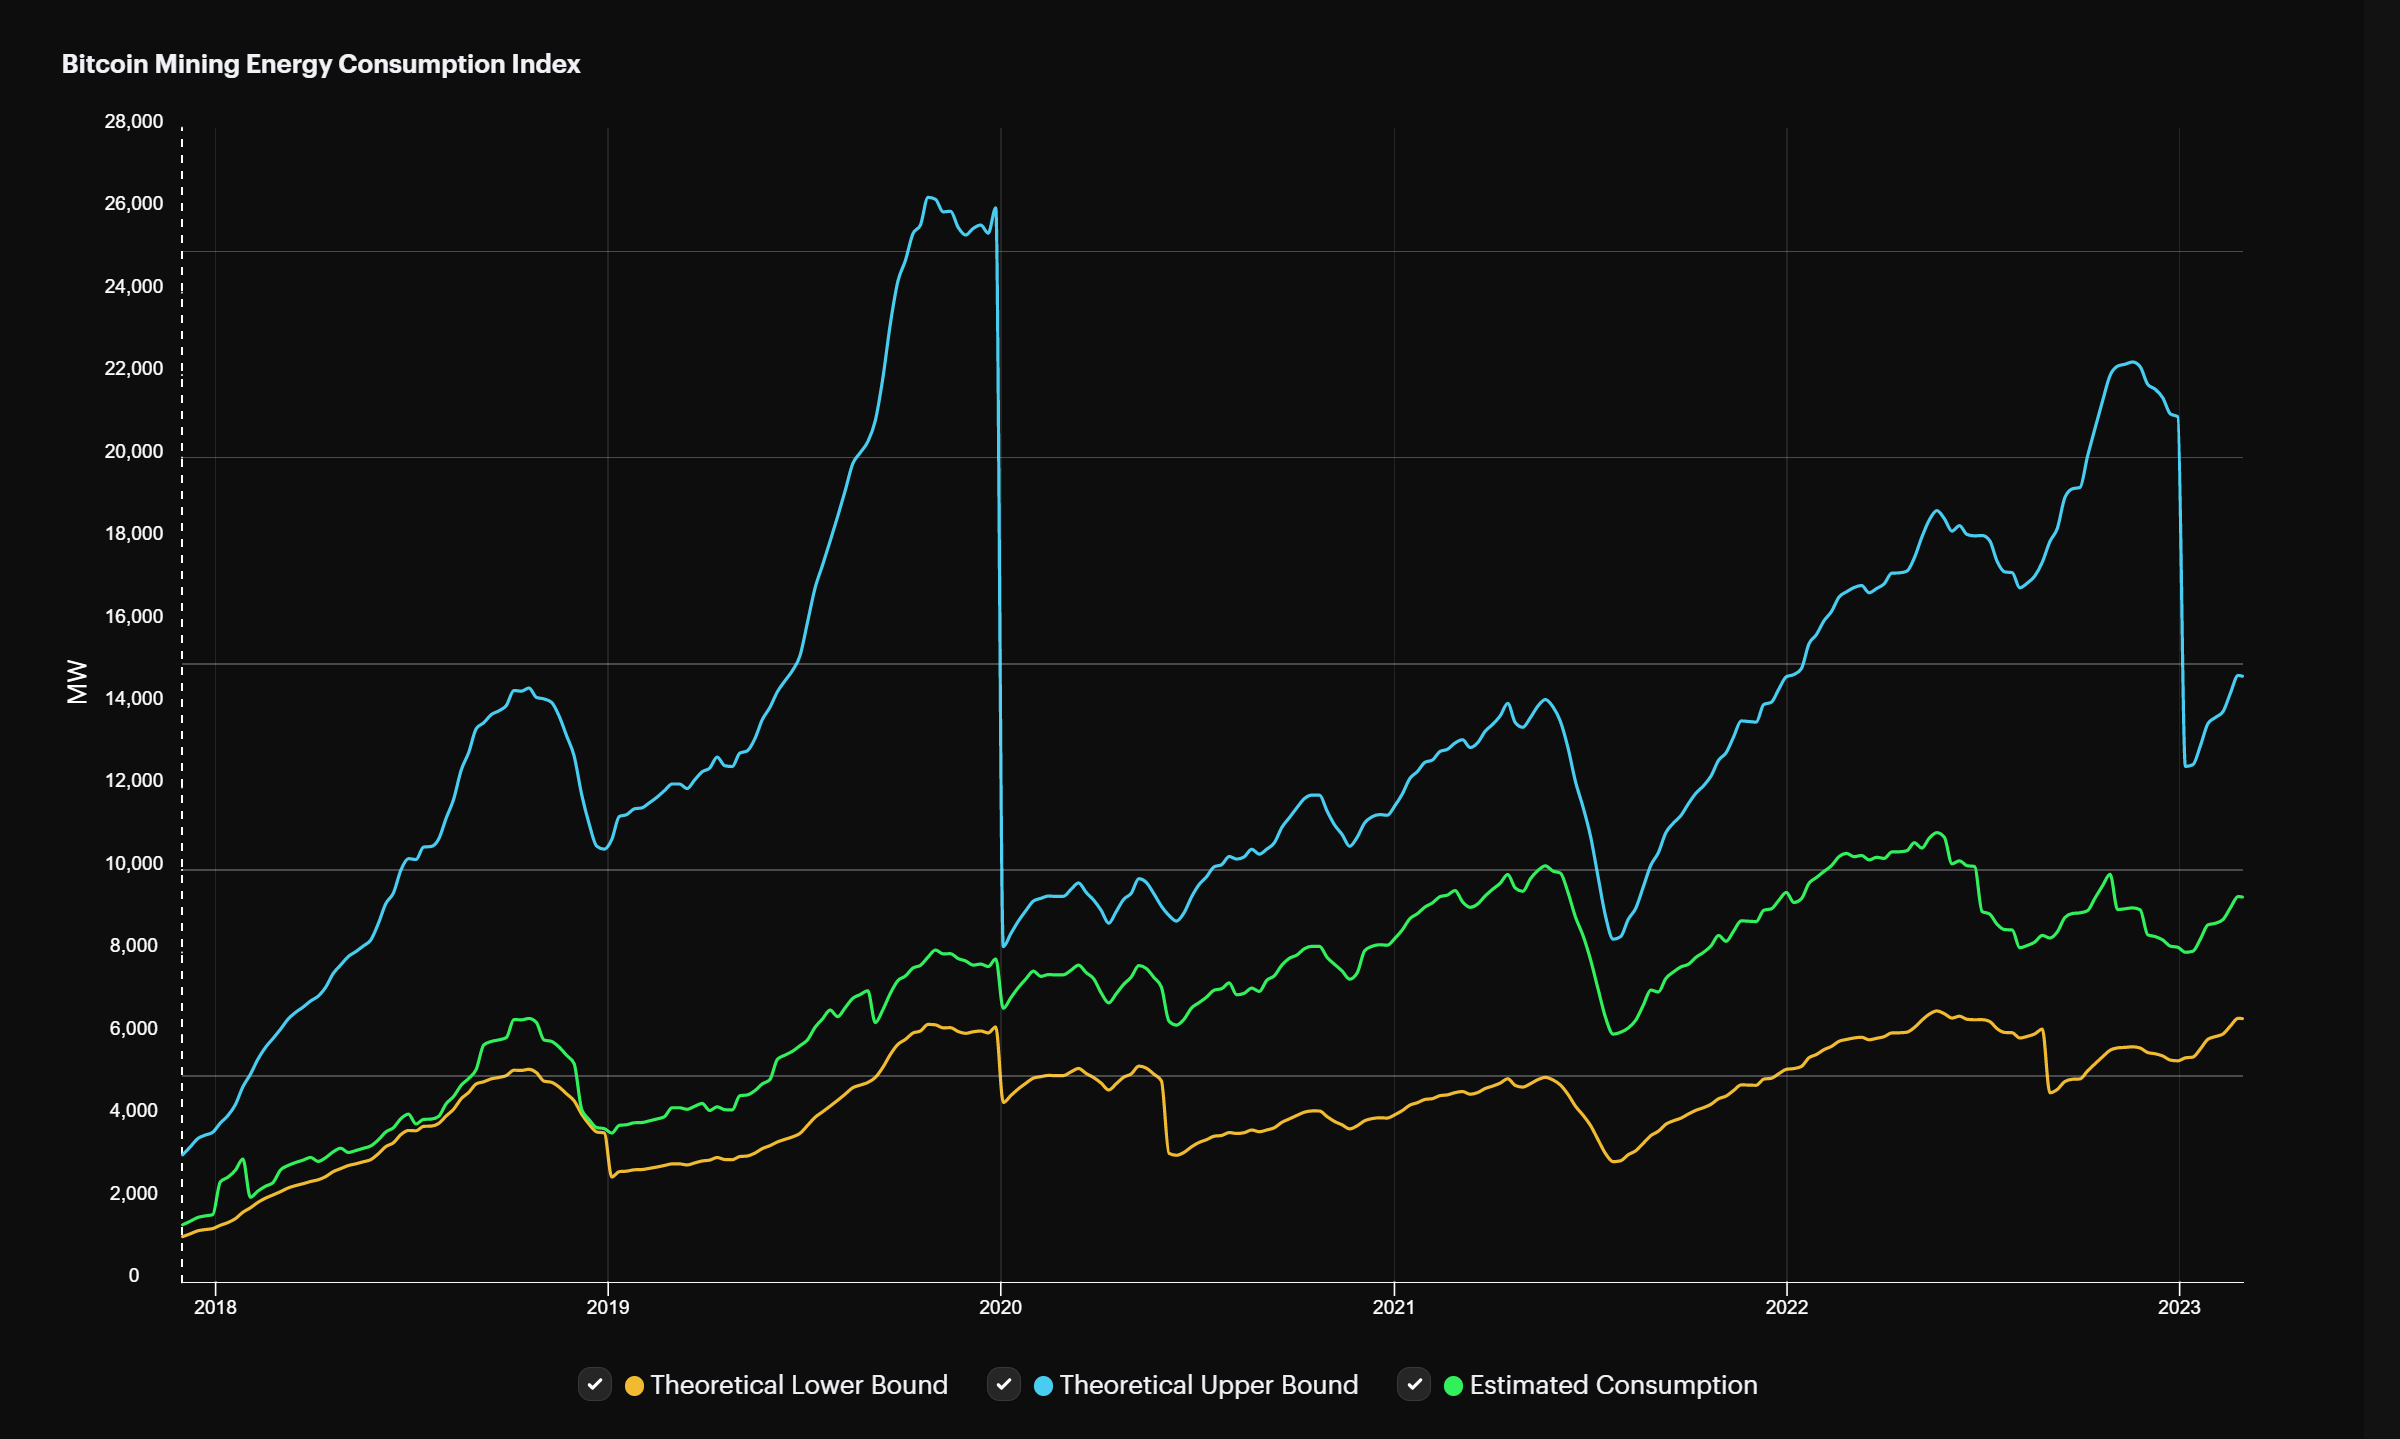Click the Estimated Consumption legend label
Viewport: 2400px width, 1439px height.
pyautogui.click(x=1613, y=1385)
